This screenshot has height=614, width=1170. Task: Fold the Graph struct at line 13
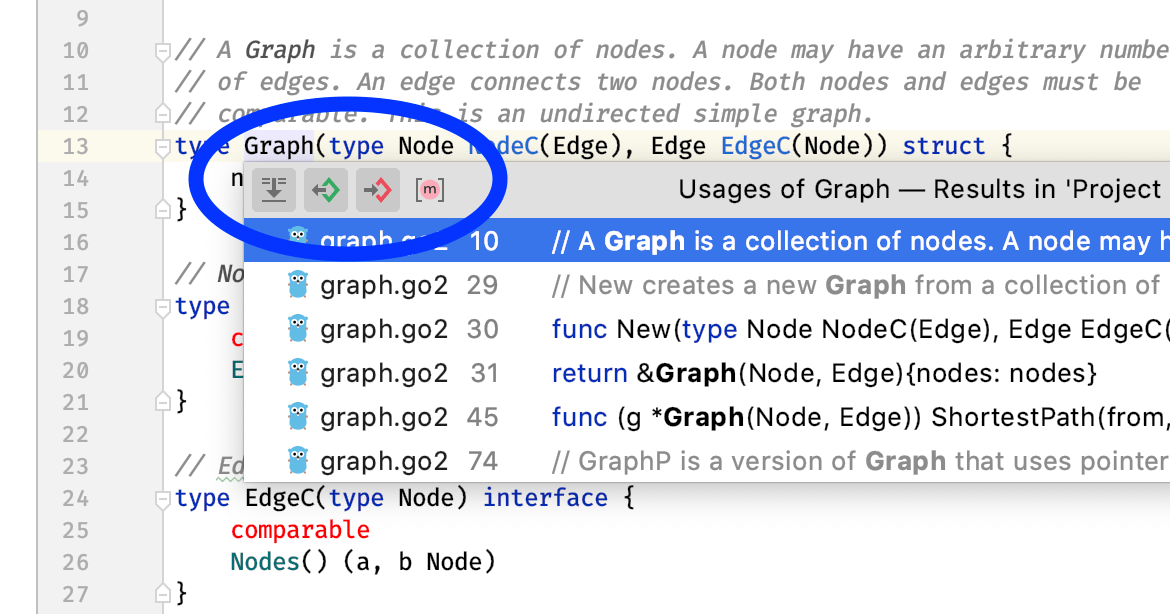163,148
